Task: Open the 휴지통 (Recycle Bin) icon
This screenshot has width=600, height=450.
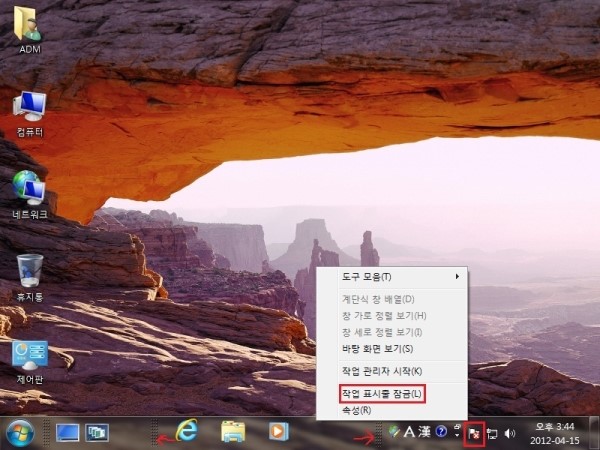Action: pos(29,271)
